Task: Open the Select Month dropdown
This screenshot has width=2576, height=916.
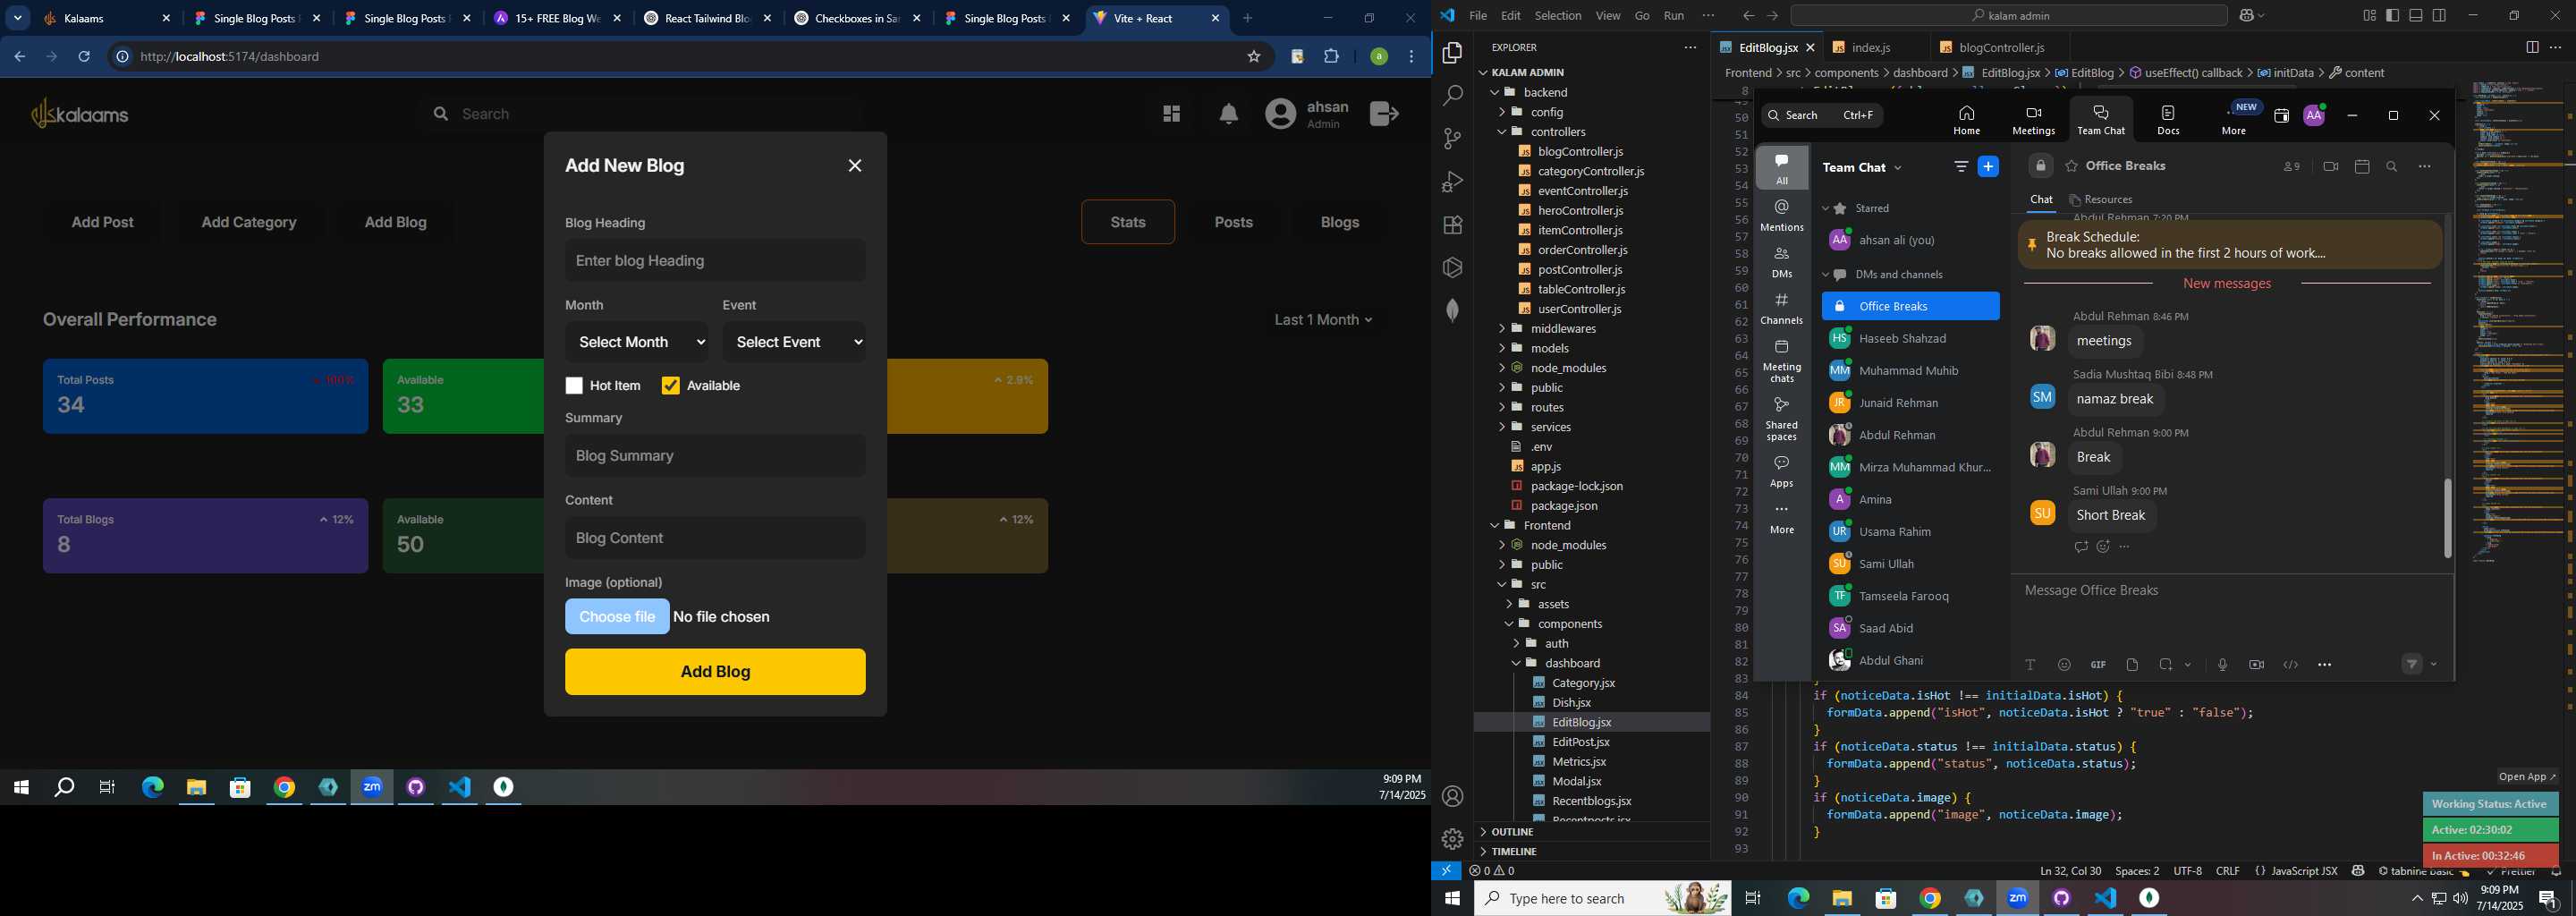Action: tap(637, 342)
